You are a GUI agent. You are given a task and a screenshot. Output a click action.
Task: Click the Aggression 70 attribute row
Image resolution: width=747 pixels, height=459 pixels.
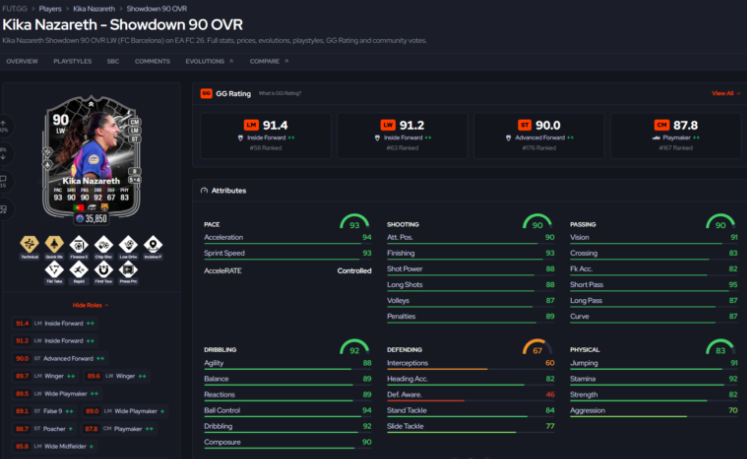pyautogui.click(x=654, y=411)
